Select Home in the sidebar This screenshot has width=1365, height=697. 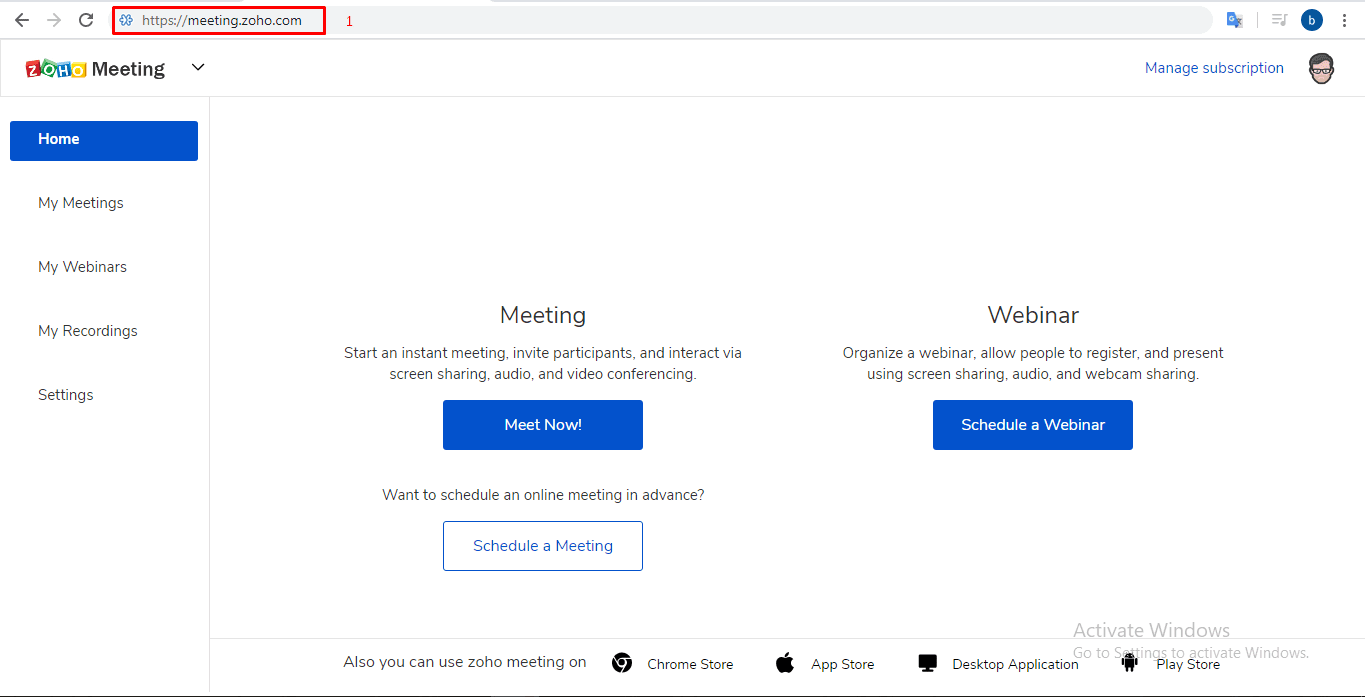coord(104,140)
